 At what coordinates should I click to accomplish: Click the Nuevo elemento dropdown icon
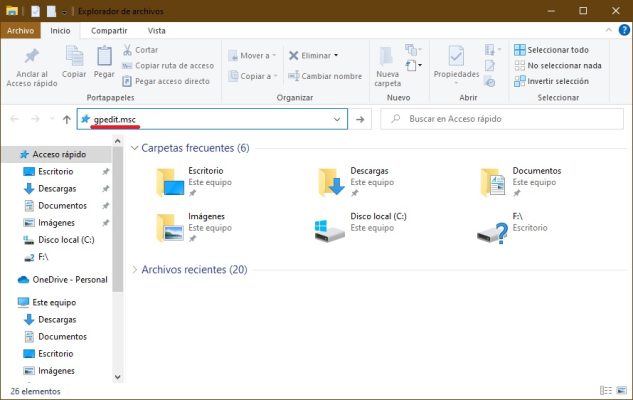(413, 50)
